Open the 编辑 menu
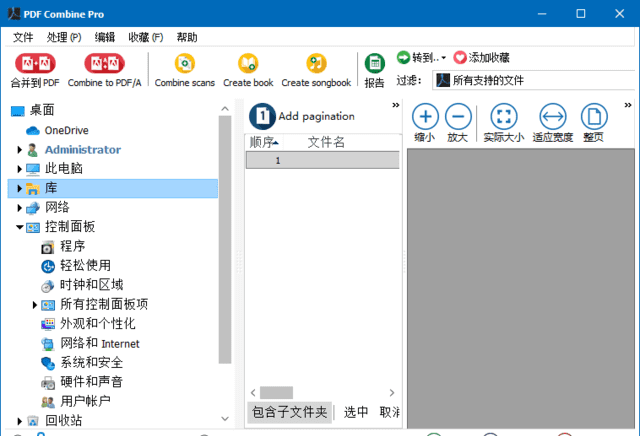The height and width of the screenshot is (436, 640). [105, 38]
